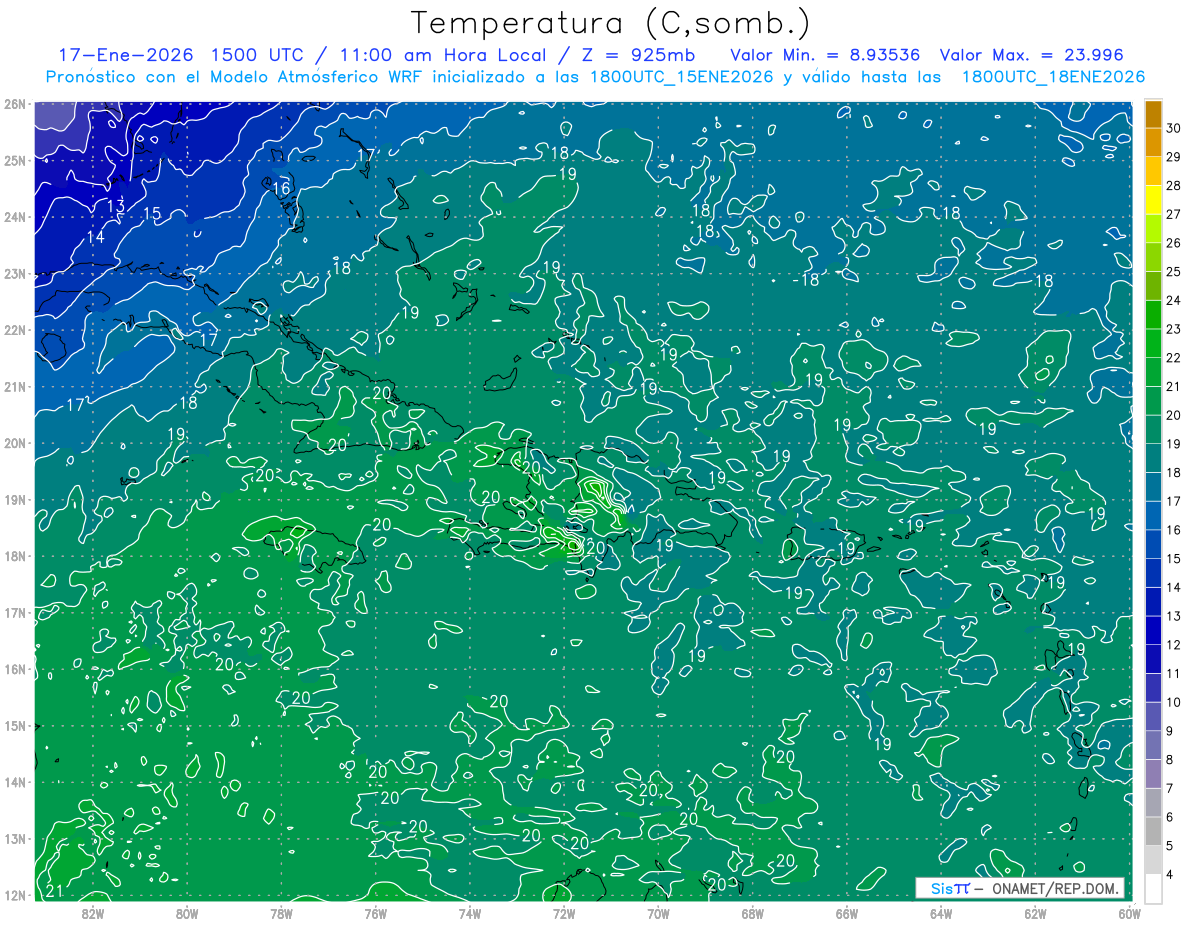The height and width of the screenshot is (927, 1200).
Task: Click color bar label '25'
Action: pyautogui.click(x=1173, y=272)
